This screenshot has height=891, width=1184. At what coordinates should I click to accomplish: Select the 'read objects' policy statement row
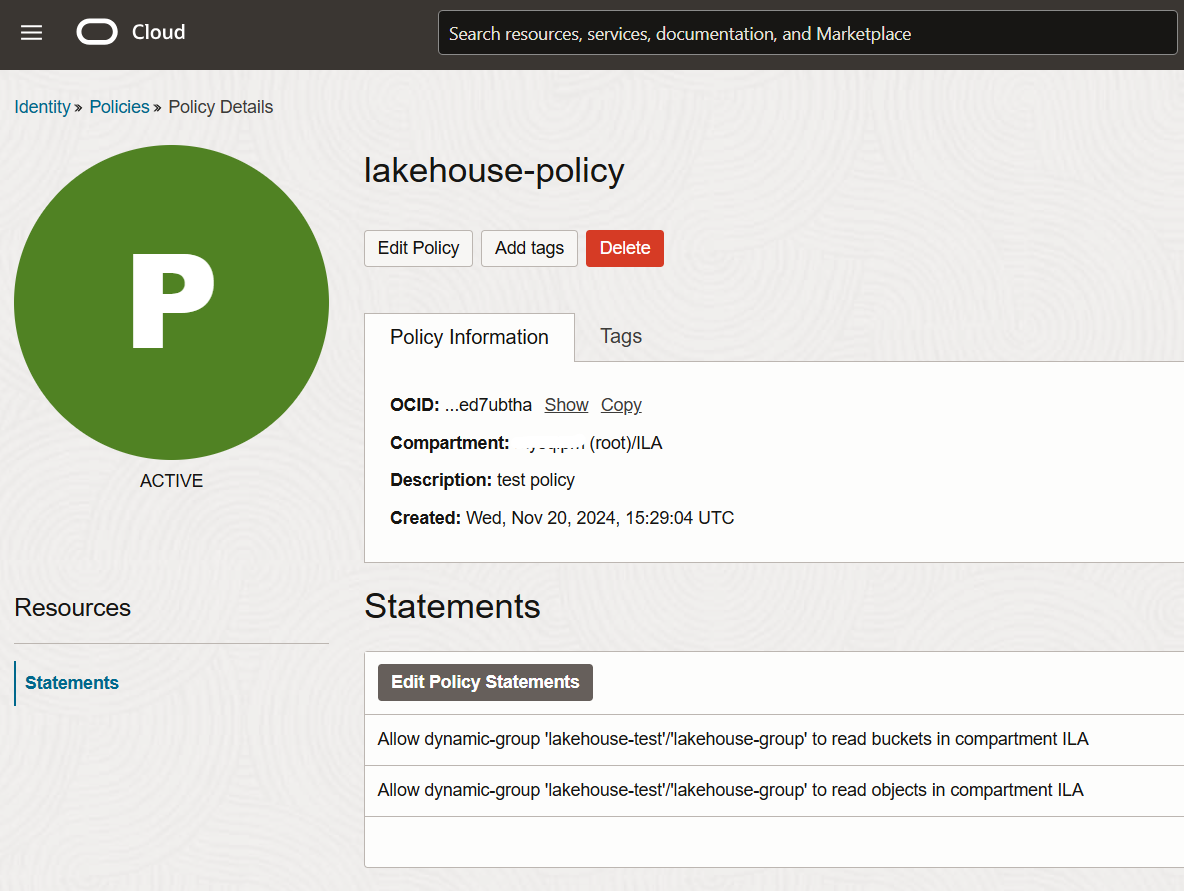click(774, 791)
